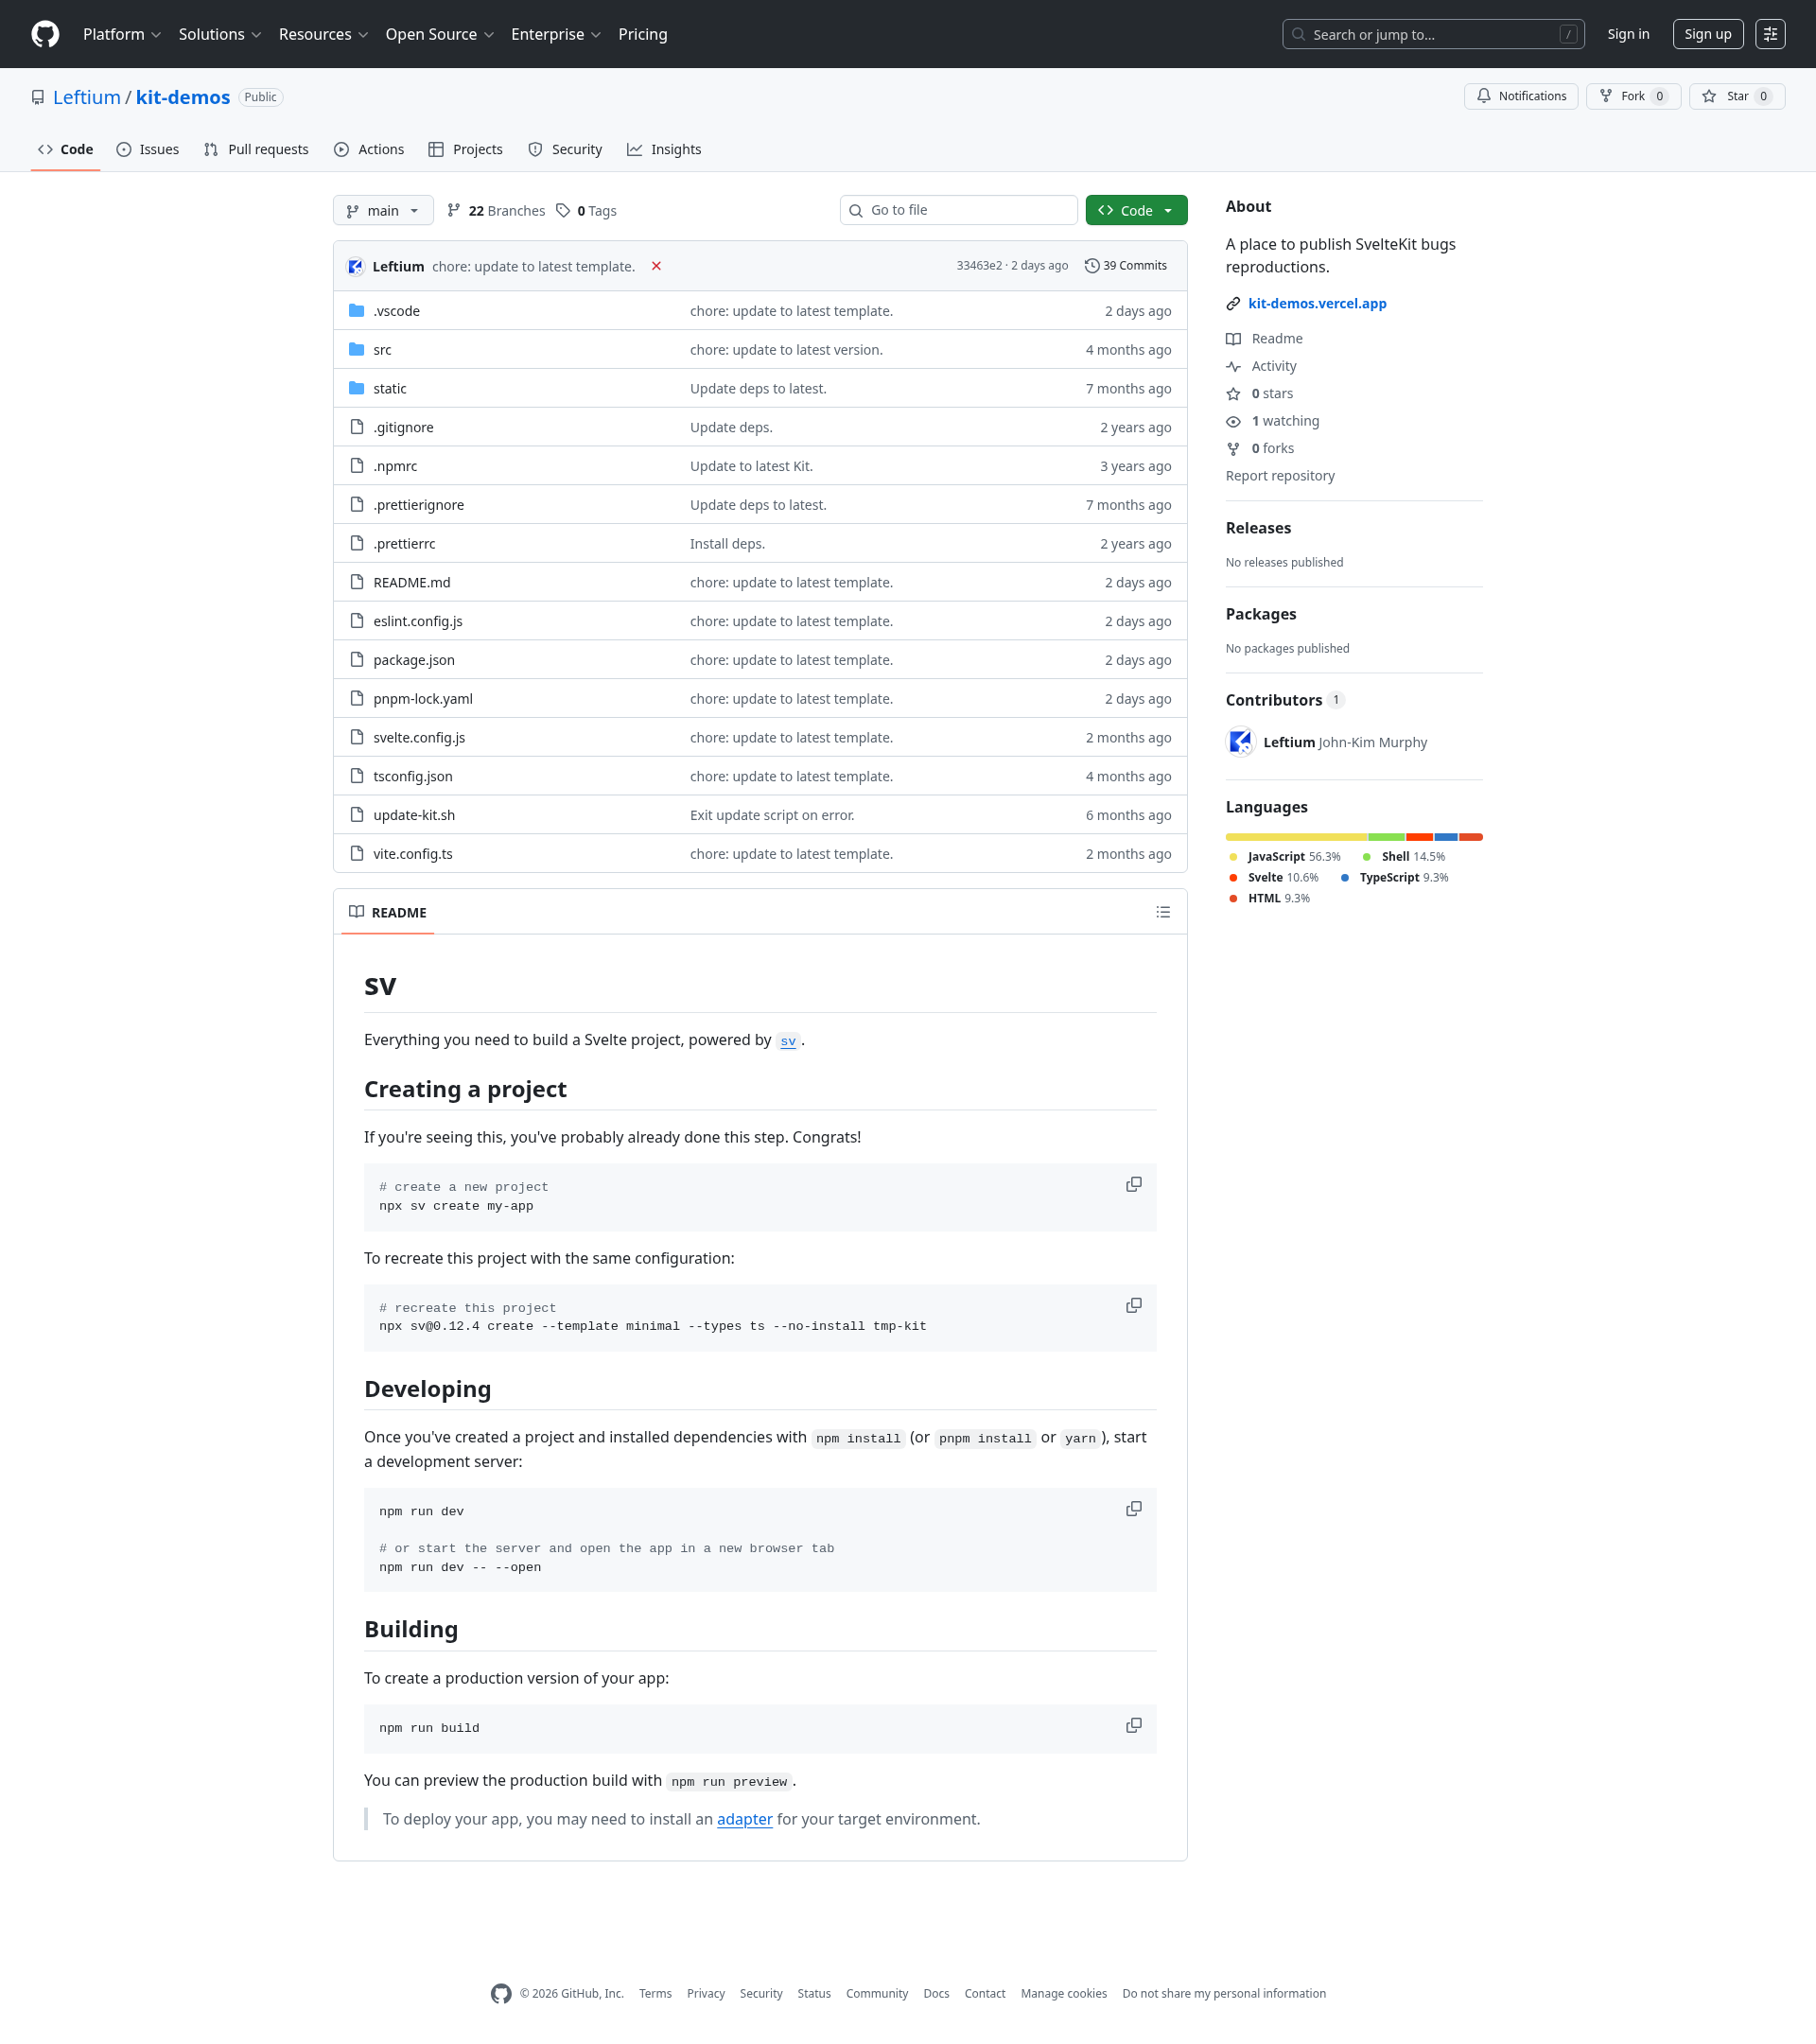Click the static folder icon
This screenshot has height=2044, width=1816.
tap(357, 388)
